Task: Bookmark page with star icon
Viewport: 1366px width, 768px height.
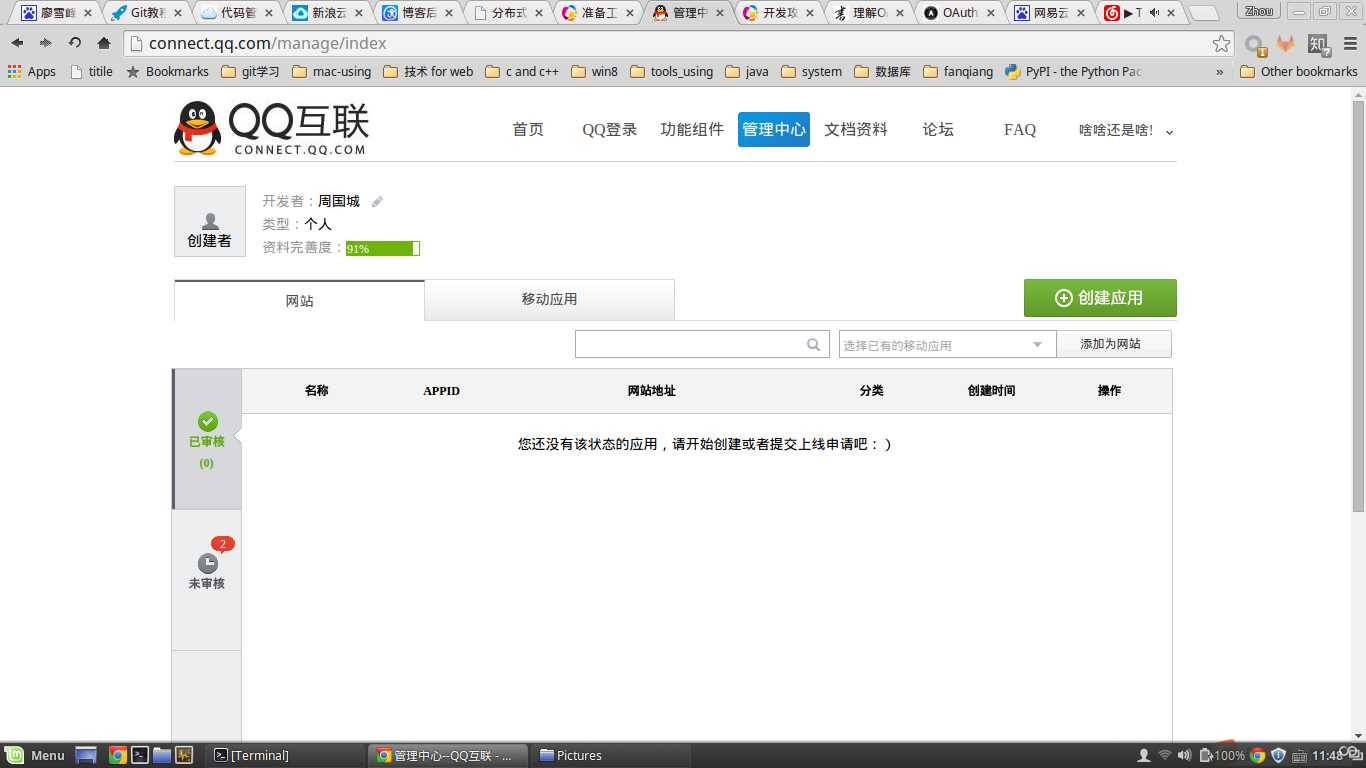Action: coord(1221,43)
